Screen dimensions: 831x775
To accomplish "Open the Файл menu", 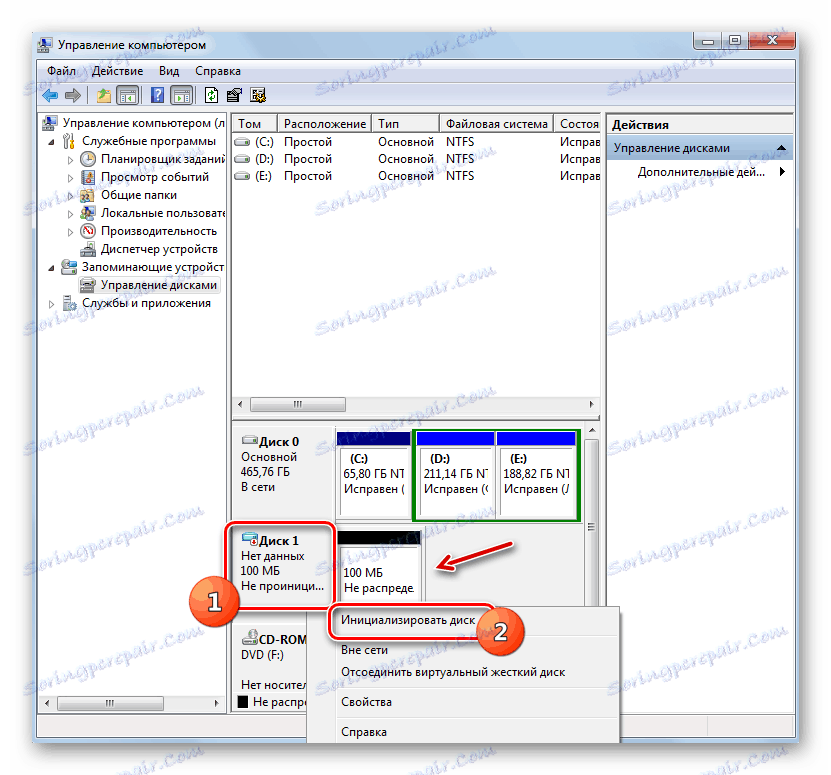I will click(61, 71).
